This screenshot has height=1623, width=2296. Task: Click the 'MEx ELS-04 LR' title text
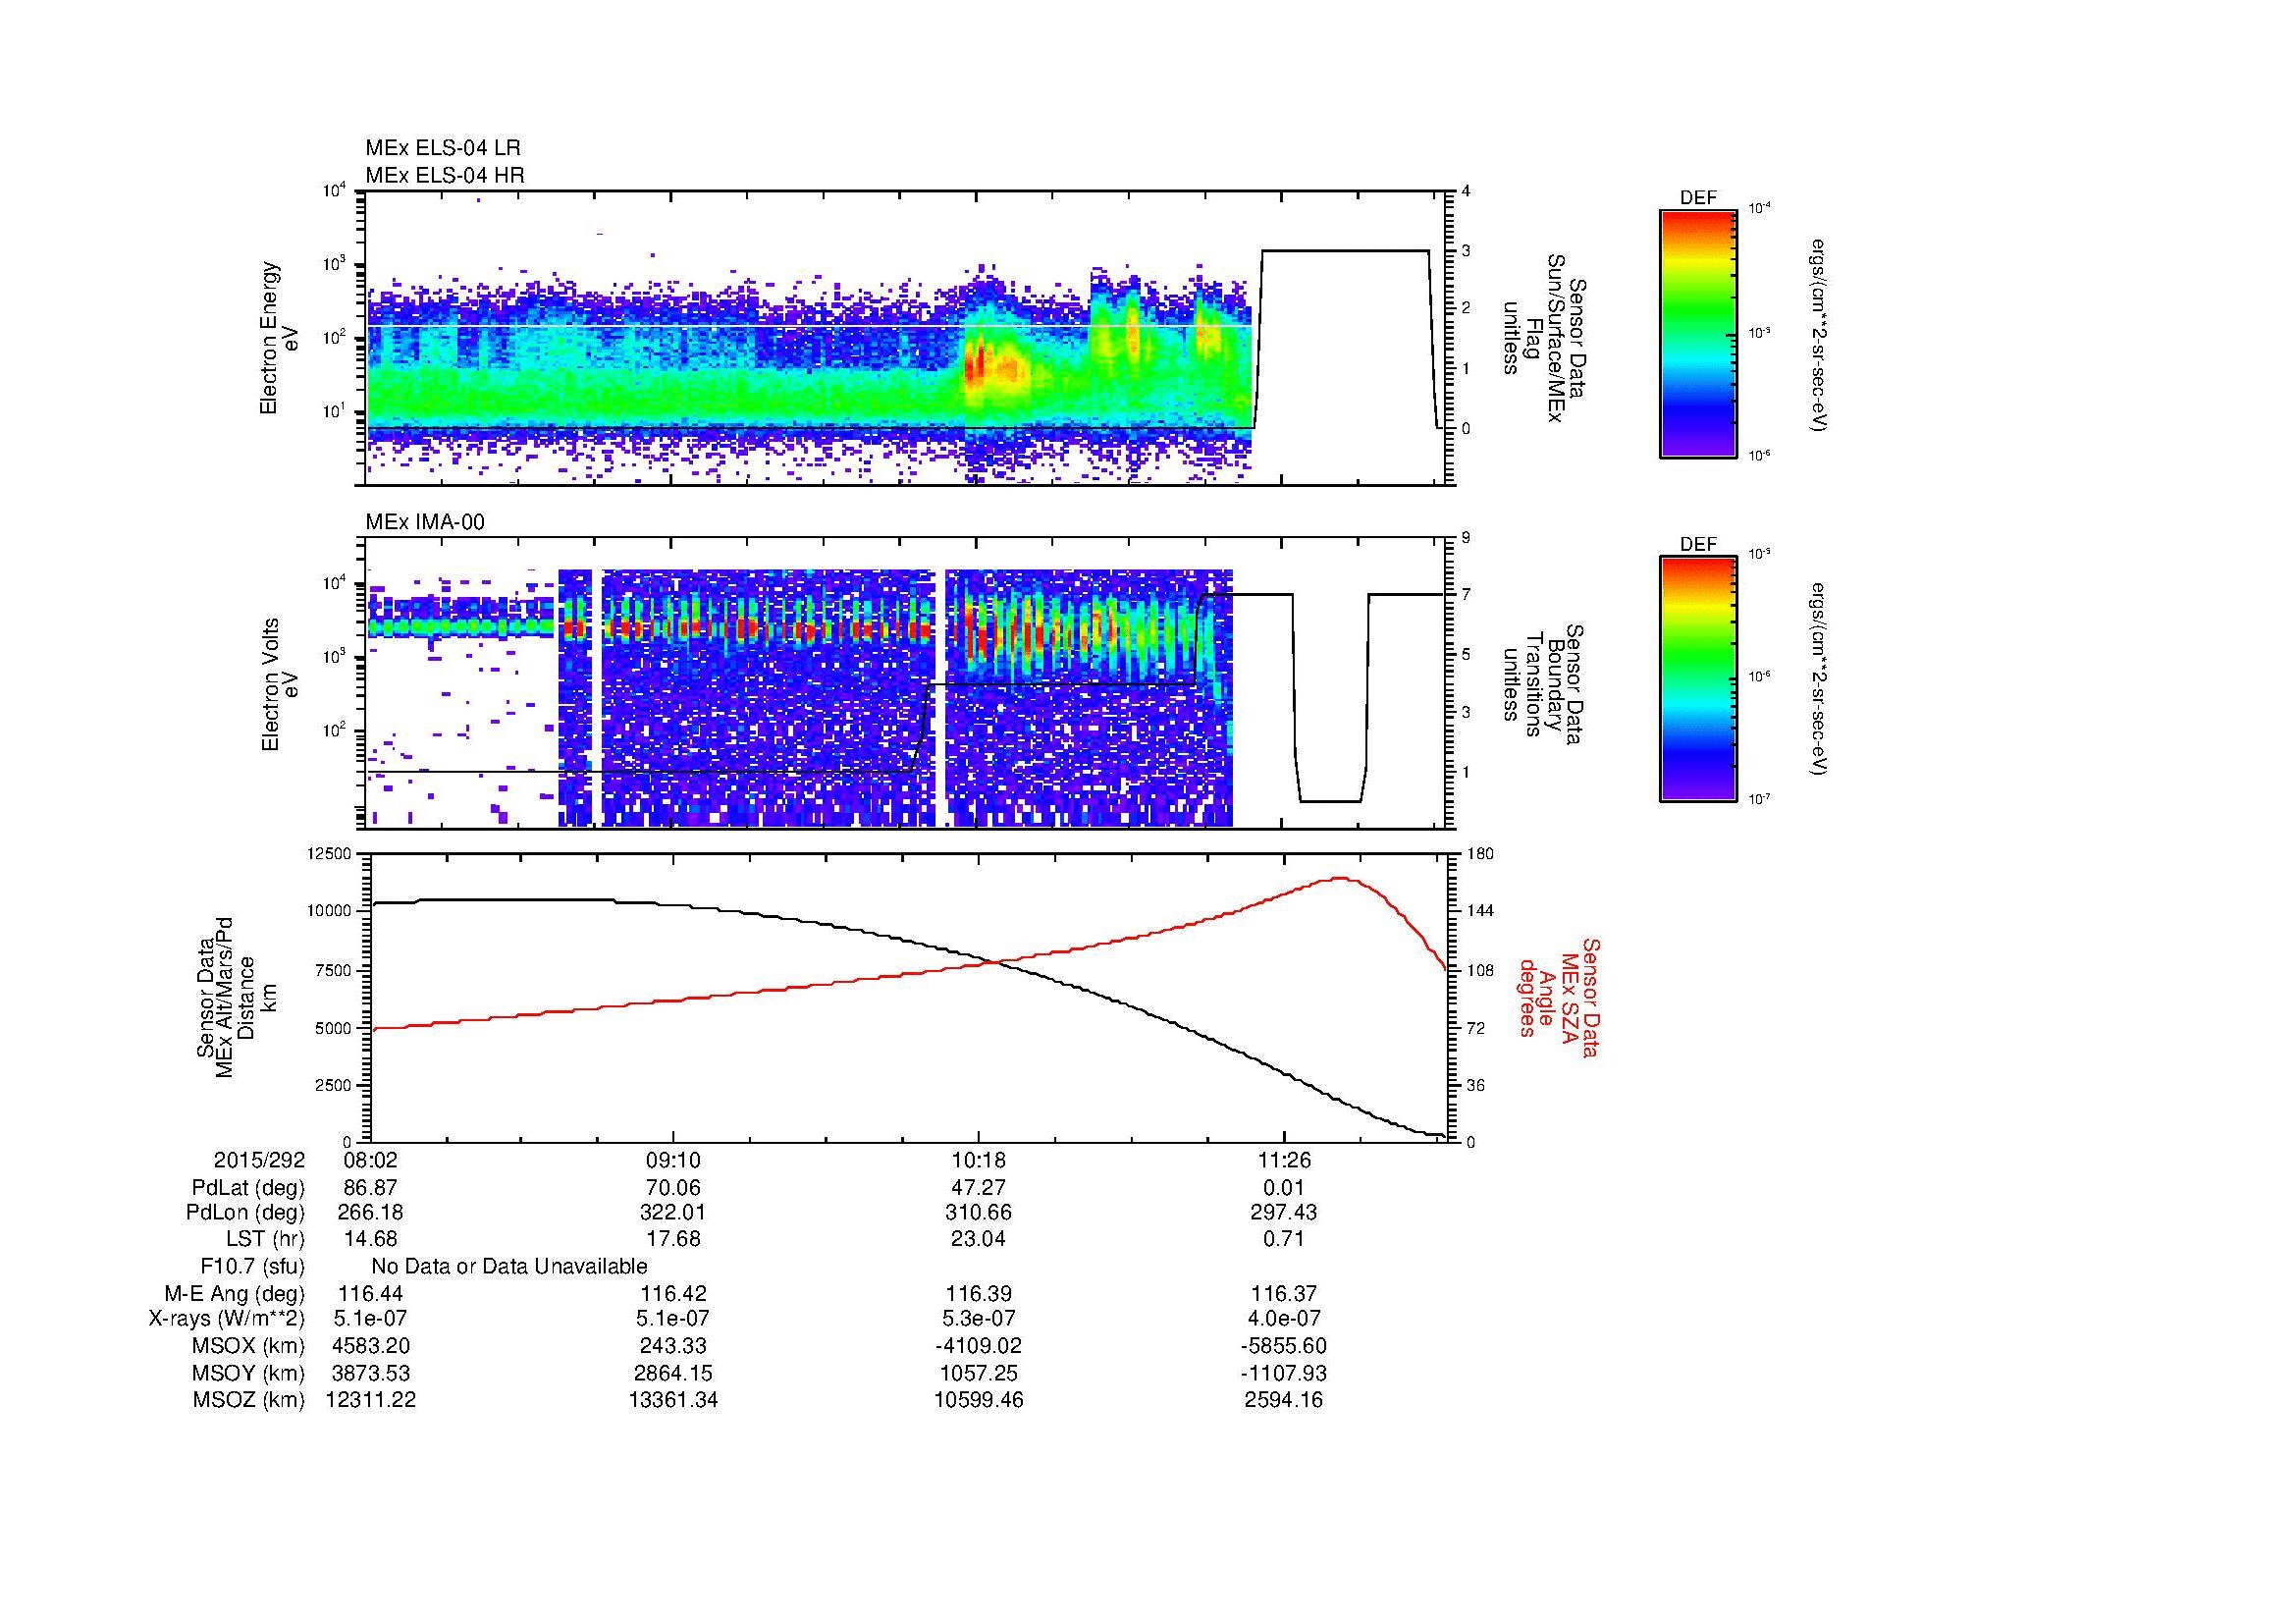442,148
